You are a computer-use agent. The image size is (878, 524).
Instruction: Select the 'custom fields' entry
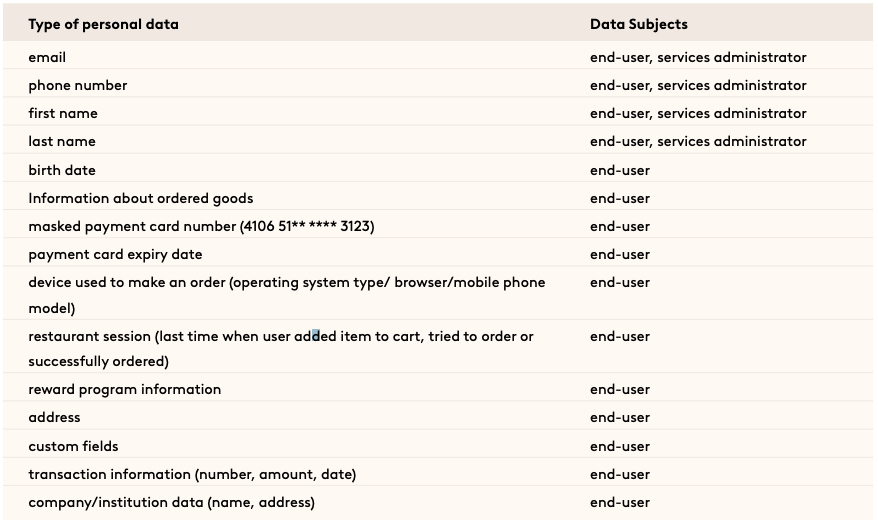tap(73, 446)
